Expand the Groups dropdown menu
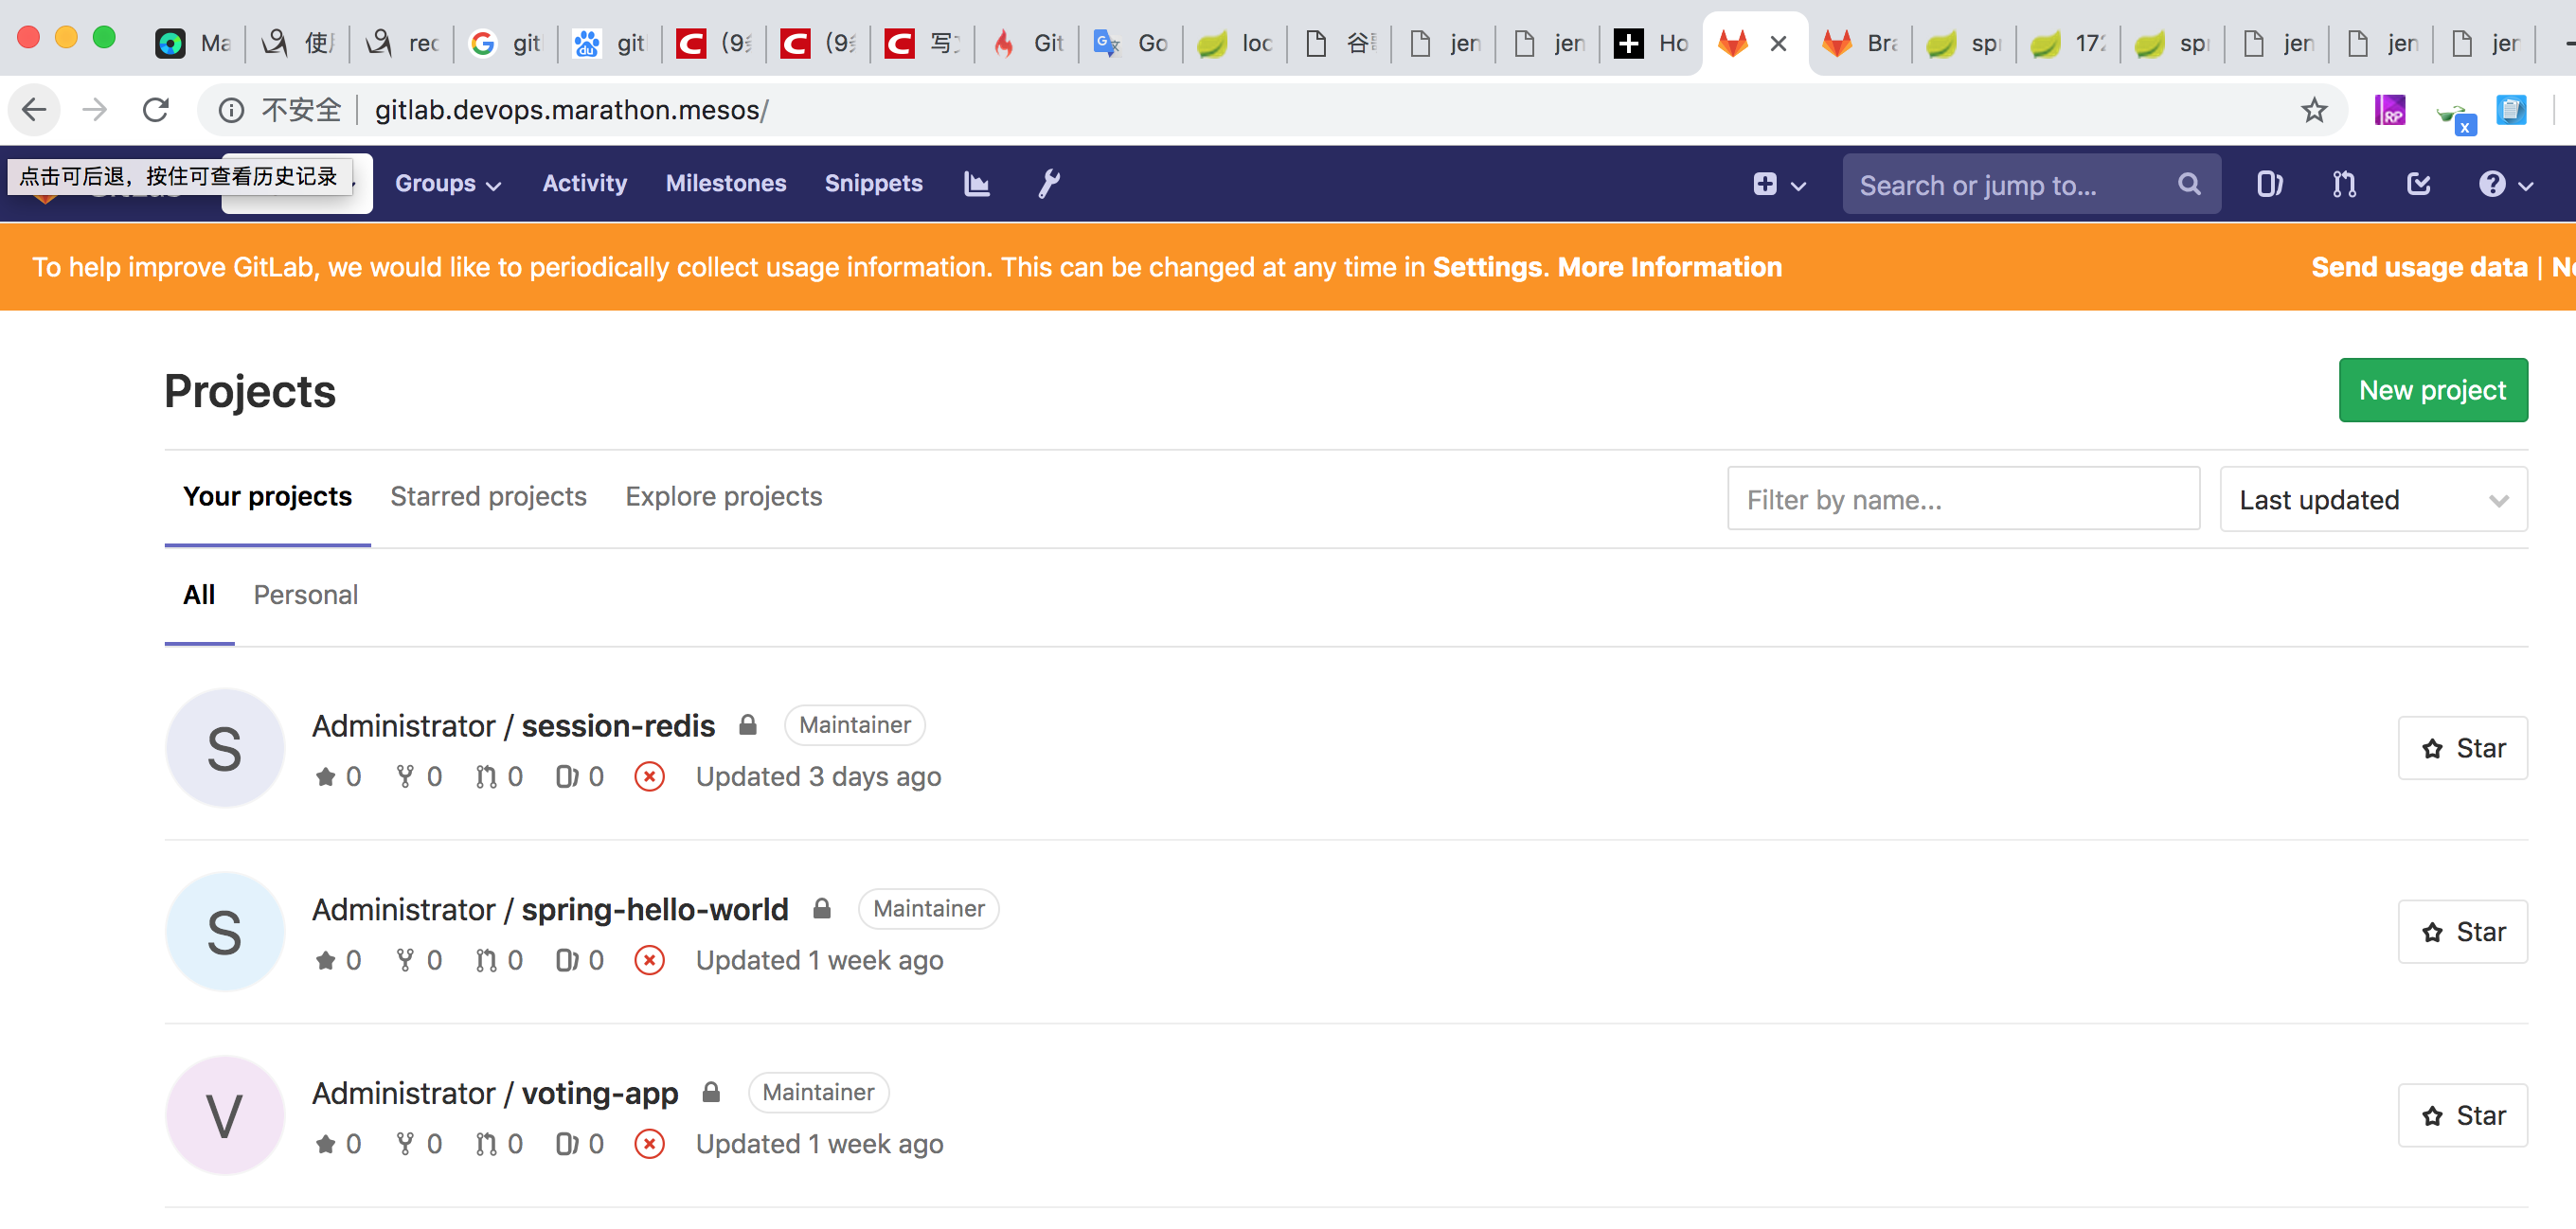The height and width of the screenshot is (1229, 2576). click(447, 184)
